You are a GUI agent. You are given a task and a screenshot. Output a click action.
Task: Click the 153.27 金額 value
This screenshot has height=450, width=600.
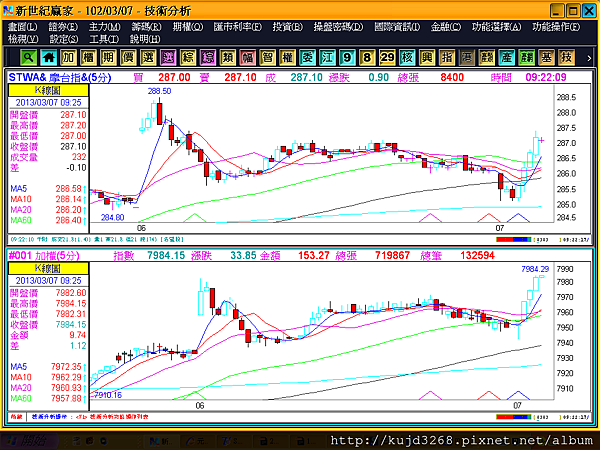click(314, 255)
